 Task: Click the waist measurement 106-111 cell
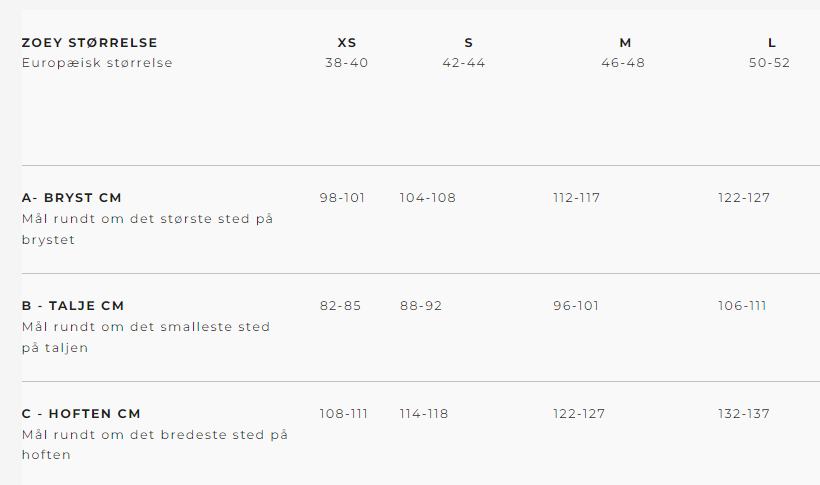click(x=742, y=306)
